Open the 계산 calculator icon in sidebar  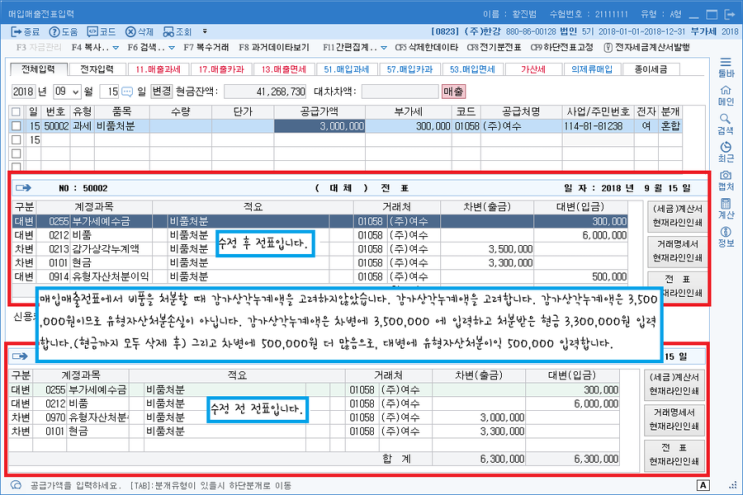tap(725, 204)
